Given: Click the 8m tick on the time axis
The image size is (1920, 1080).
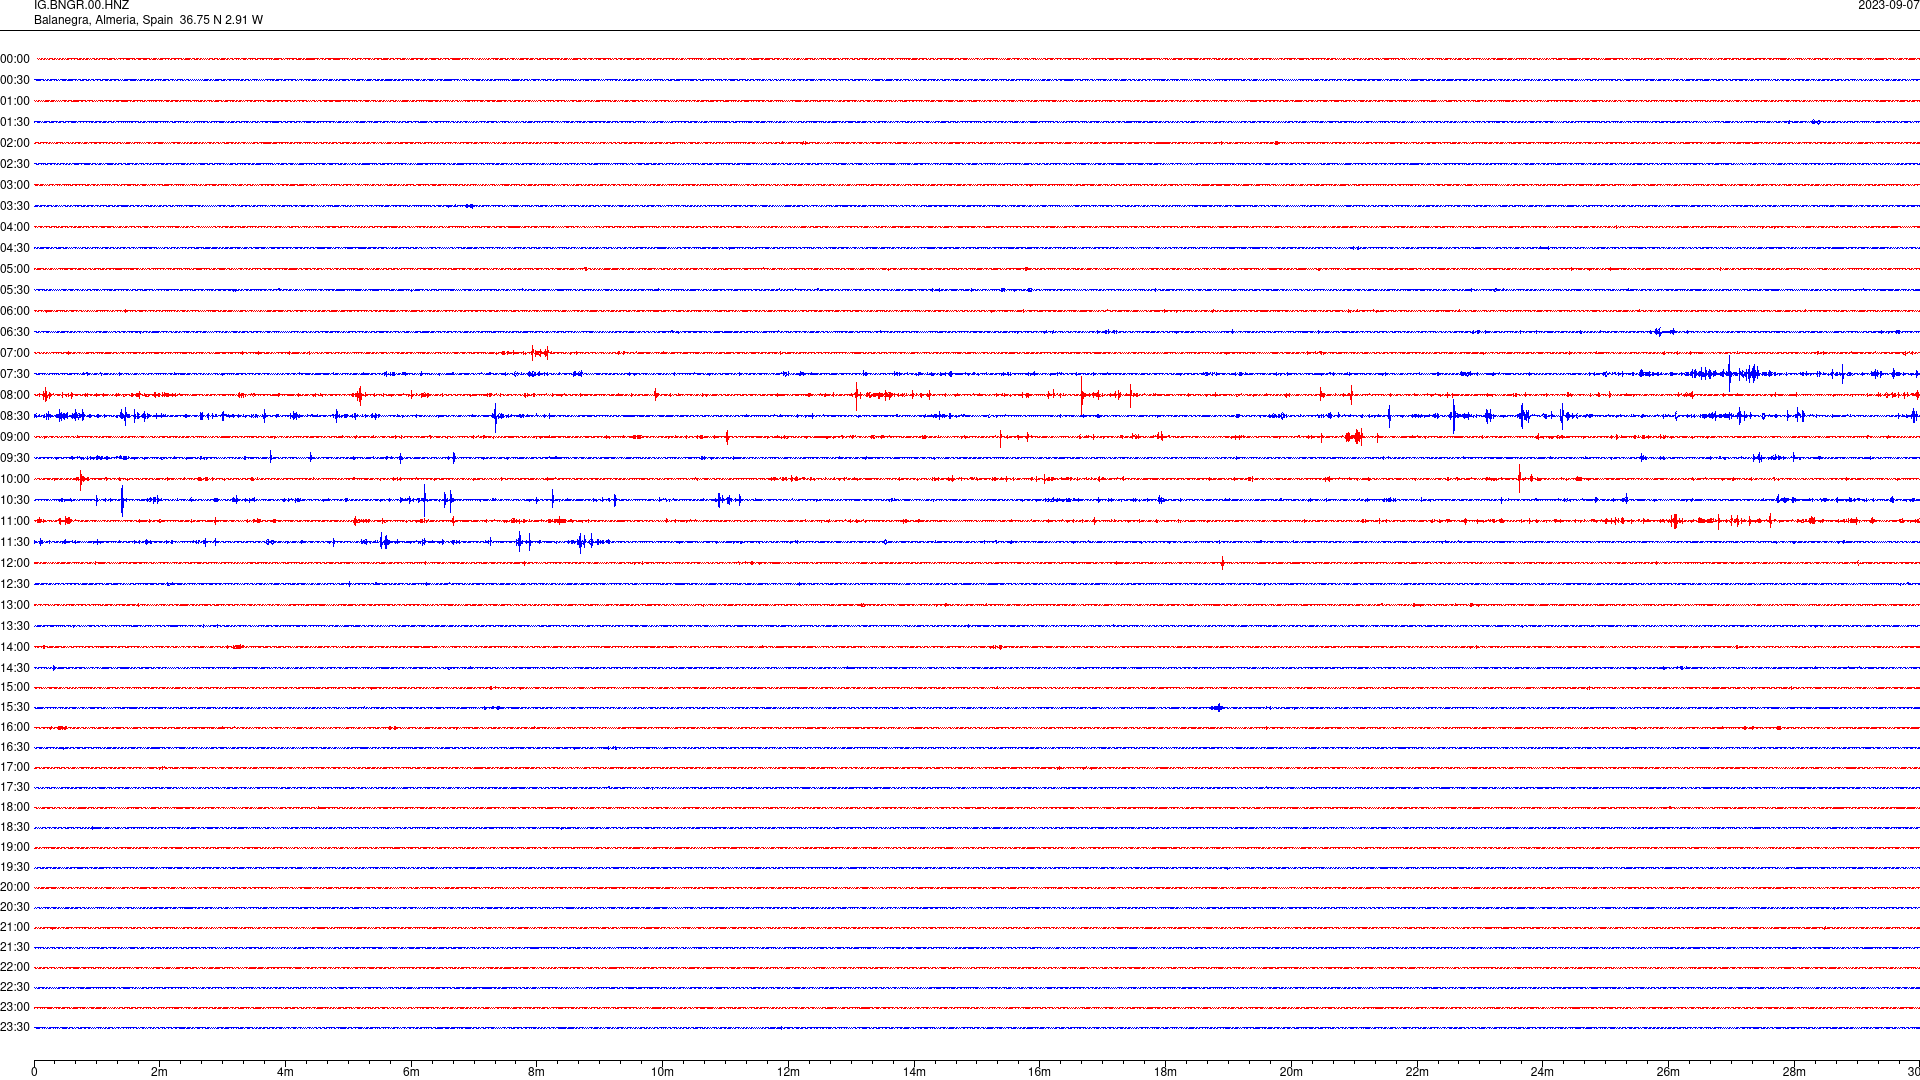Looking at the screenshot, I should 537,1072.
